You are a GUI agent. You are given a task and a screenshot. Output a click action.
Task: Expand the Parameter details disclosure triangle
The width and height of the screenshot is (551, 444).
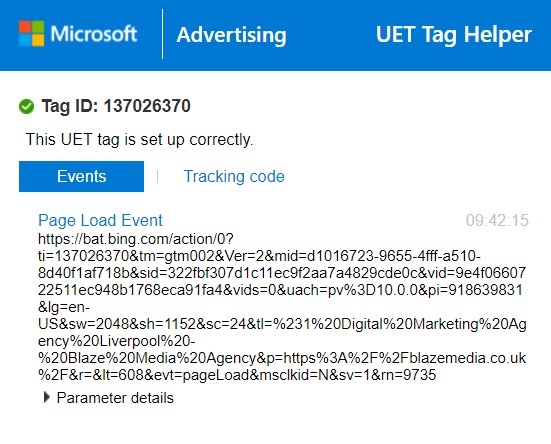[x=46, y=397]
